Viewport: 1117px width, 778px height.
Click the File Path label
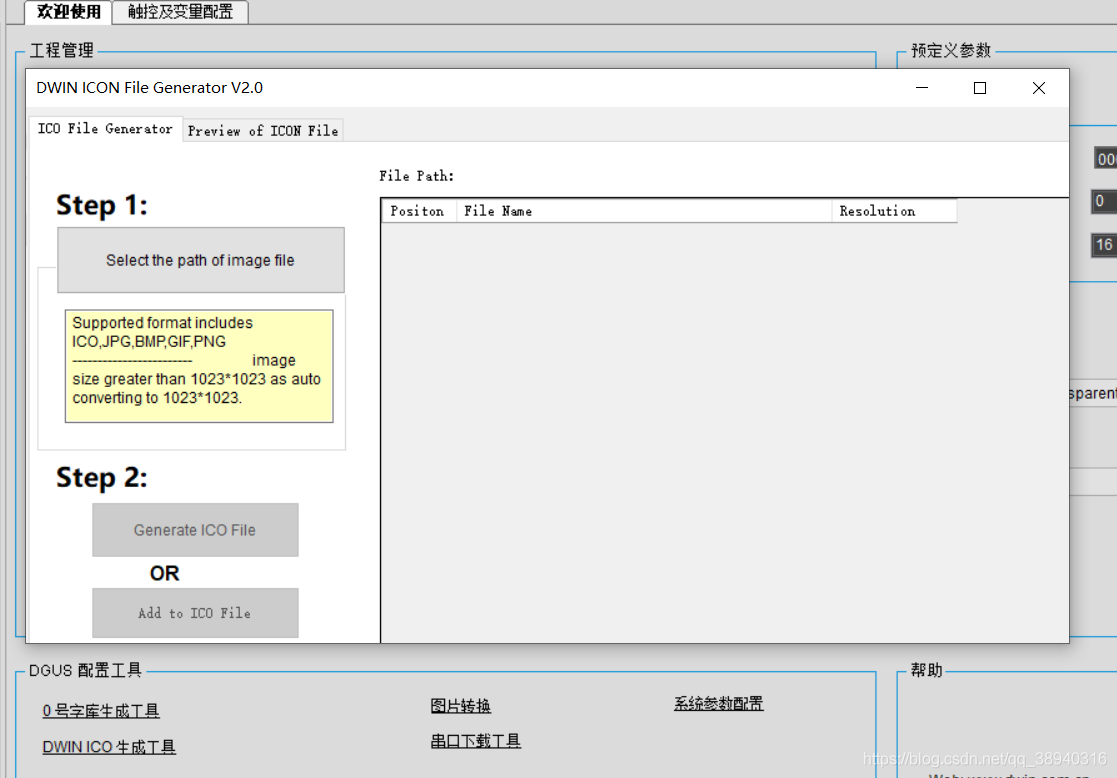point(416,176)
